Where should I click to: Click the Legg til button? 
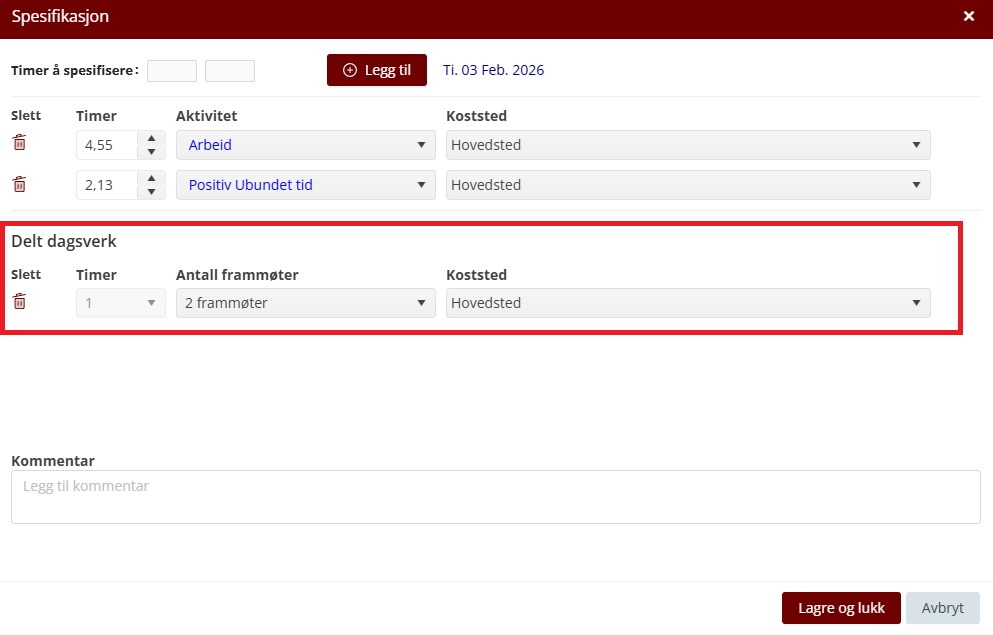377,70
